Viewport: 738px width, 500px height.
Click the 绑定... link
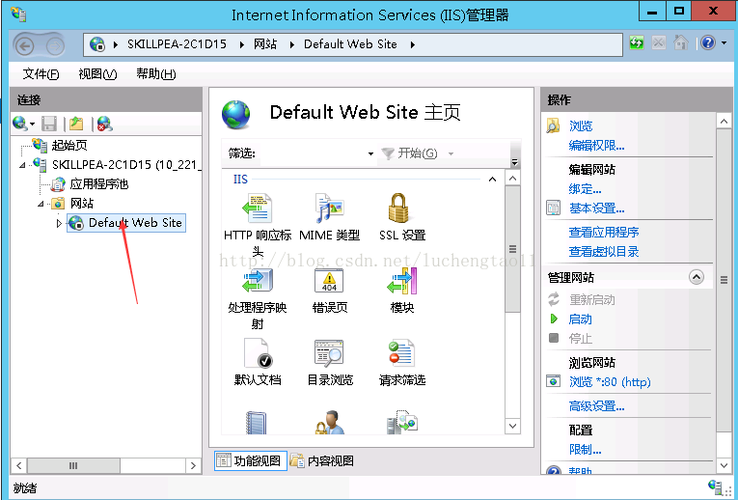[x=585, y=189]
